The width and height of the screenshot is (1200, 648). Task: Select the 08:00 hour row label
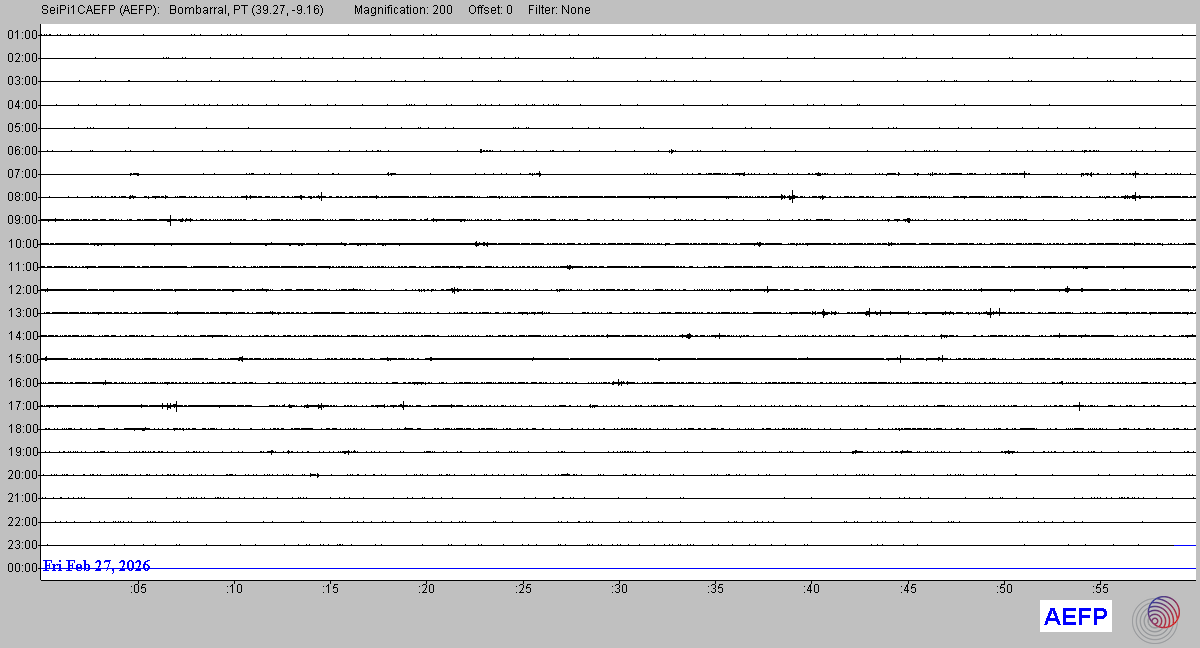click(21, 197)
